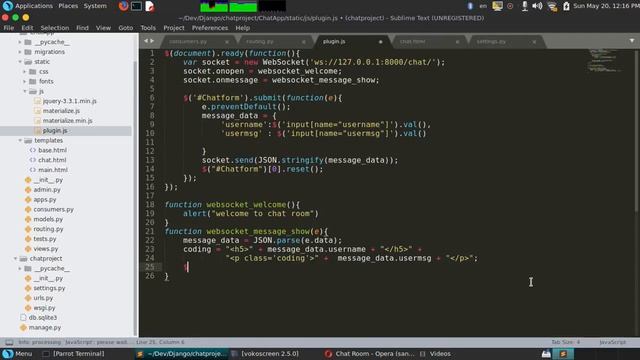640x360 pixels.
Task: Open main.html in sidebar
Action: click(x=53, y=170)
